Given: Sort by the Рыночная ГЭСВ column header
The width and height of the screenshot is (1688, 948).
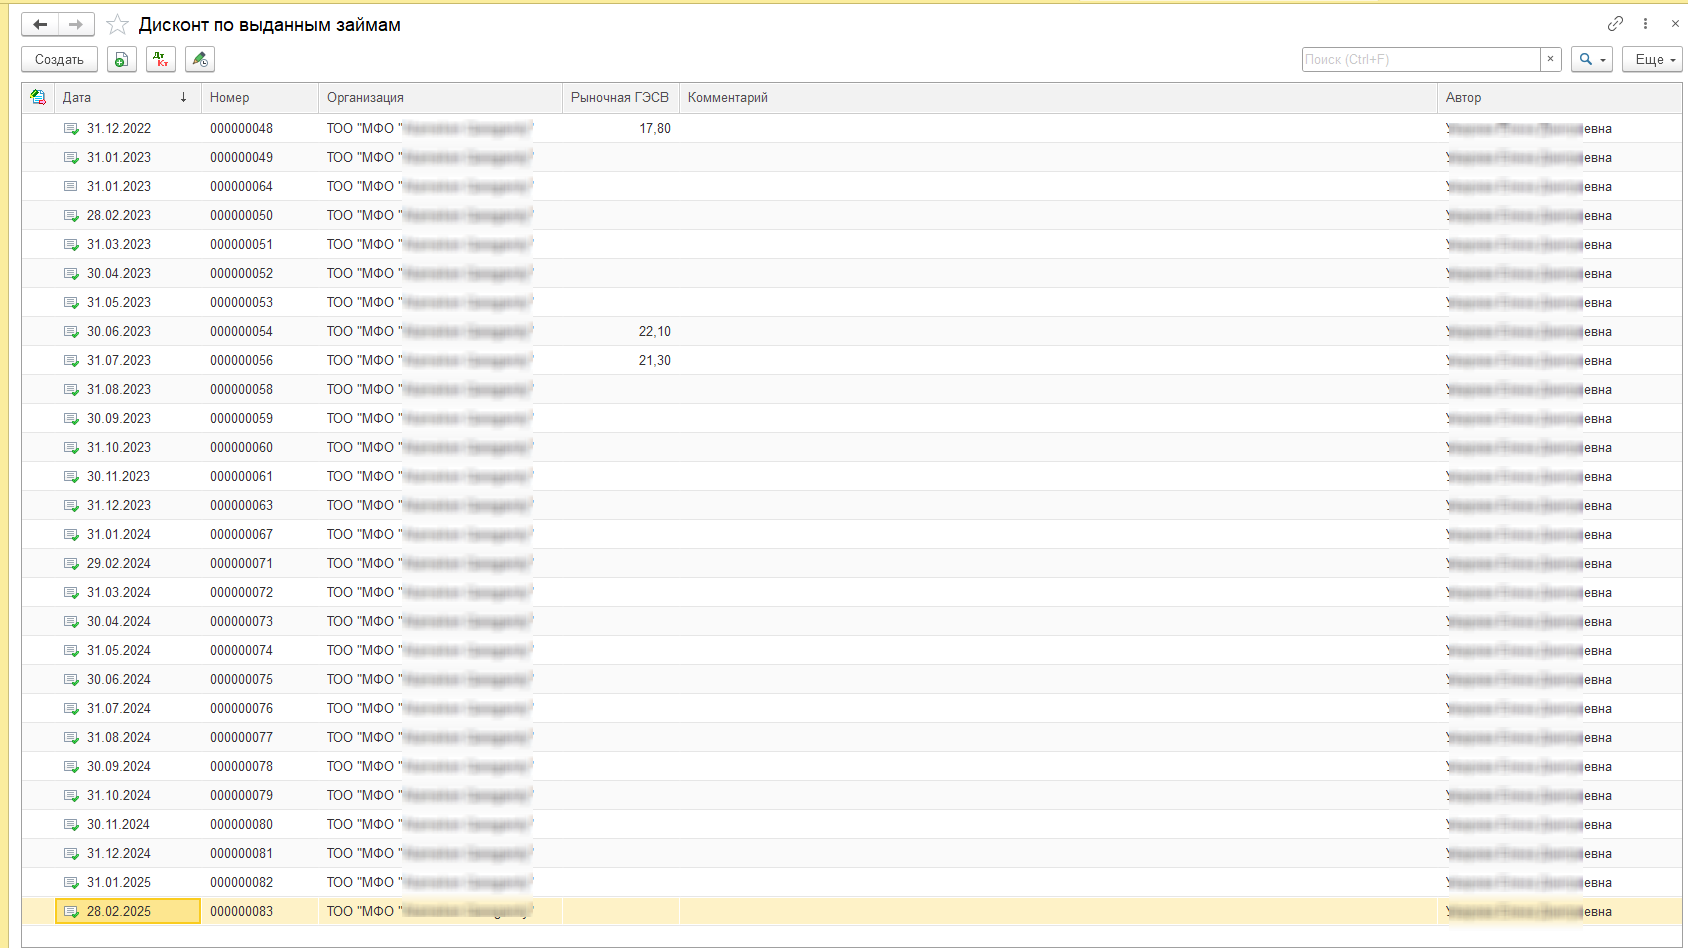Looking at the screenshot, I should point(620,97).
